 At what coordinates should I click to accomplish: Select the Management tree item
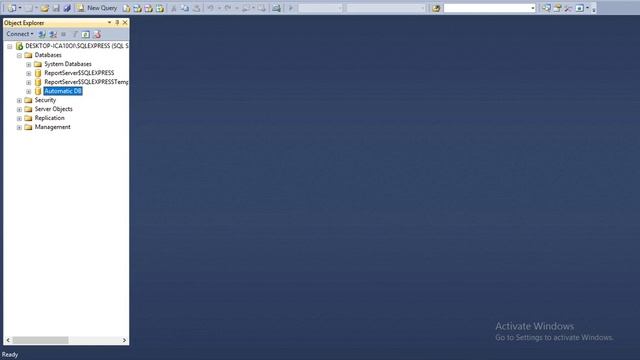pos(52,127)
